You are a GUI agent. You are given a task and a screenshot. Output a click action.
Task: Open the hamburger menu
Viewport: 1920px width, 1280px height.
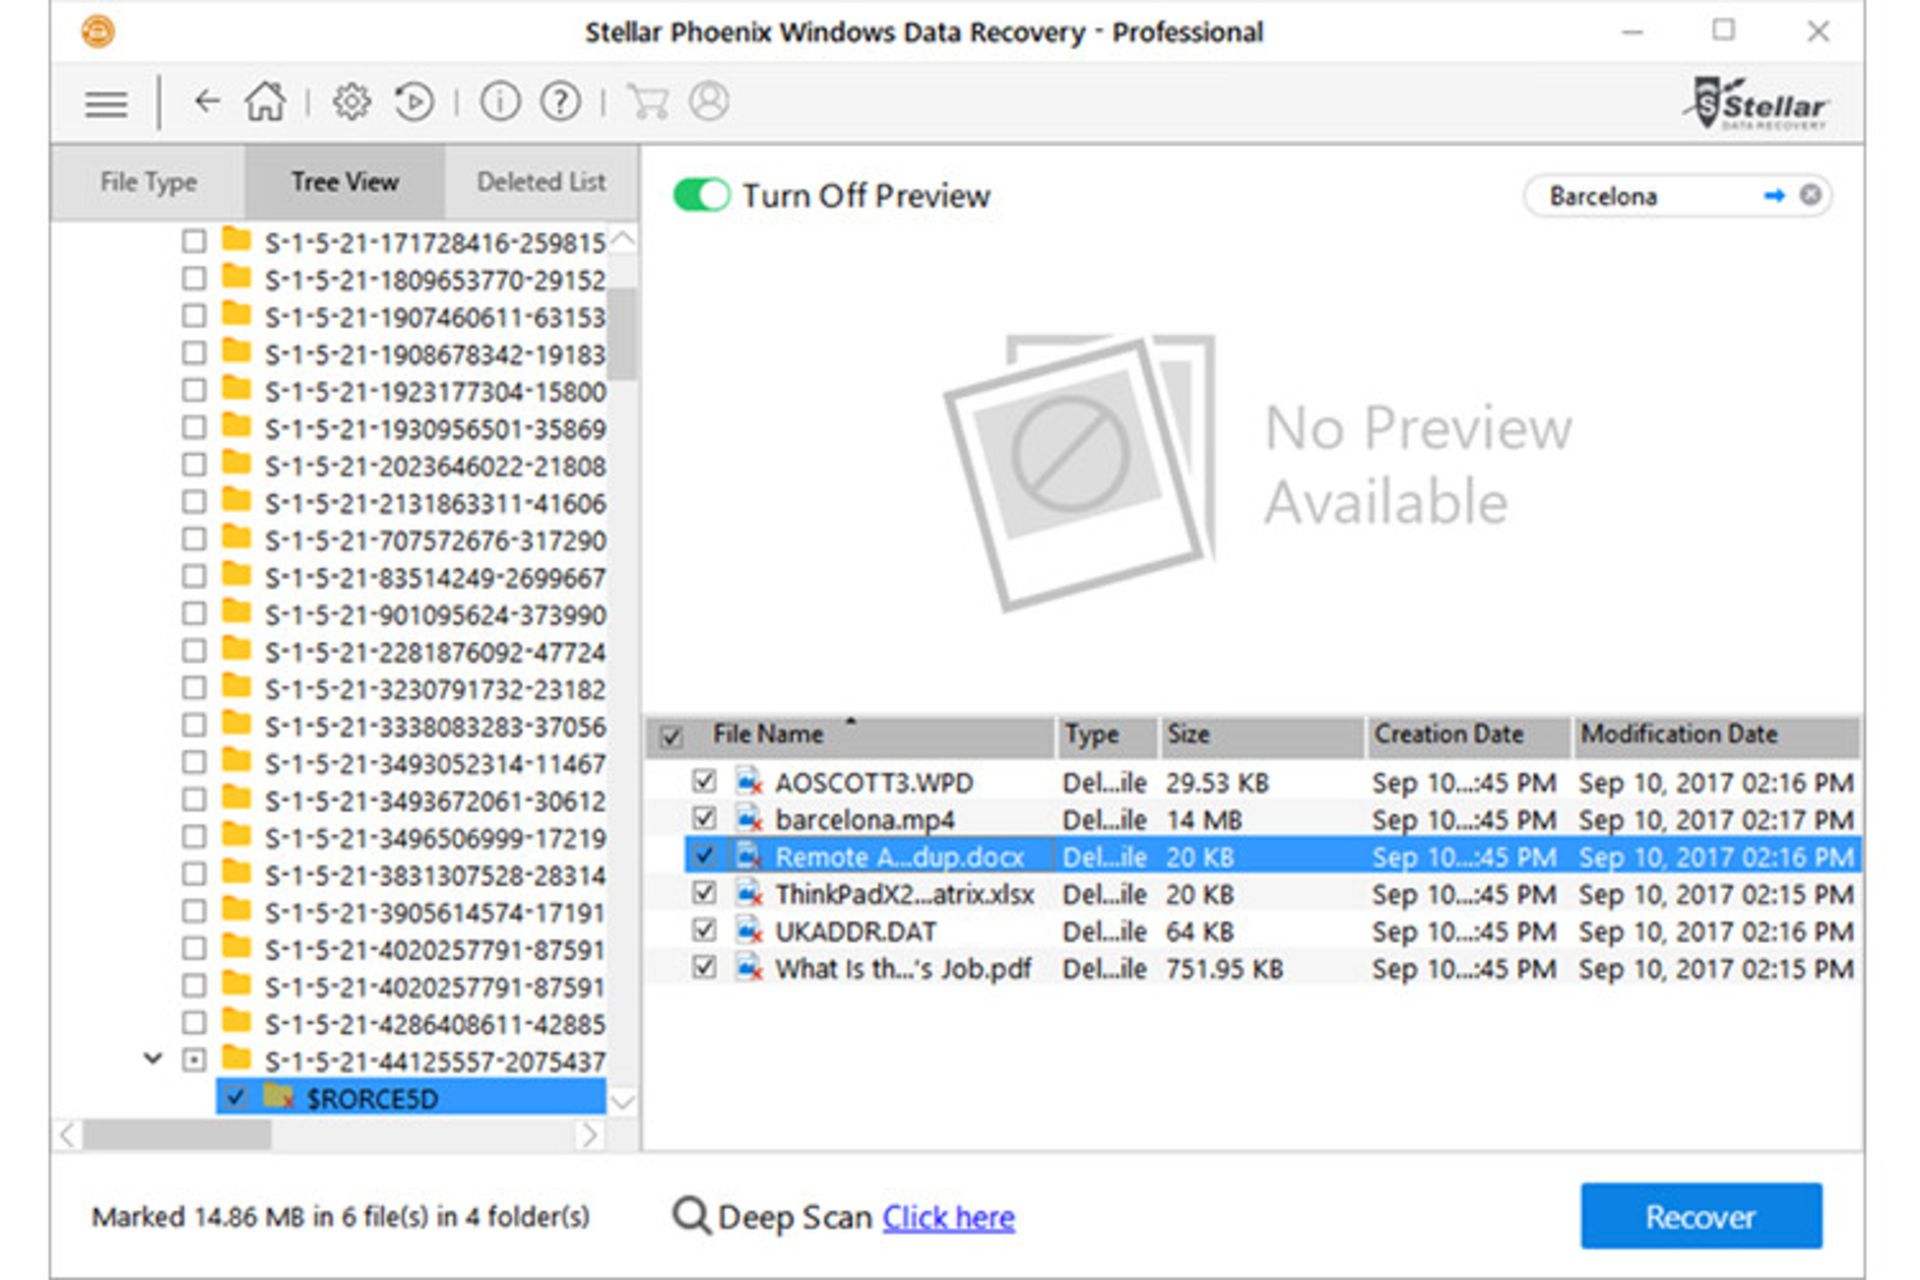106,103
